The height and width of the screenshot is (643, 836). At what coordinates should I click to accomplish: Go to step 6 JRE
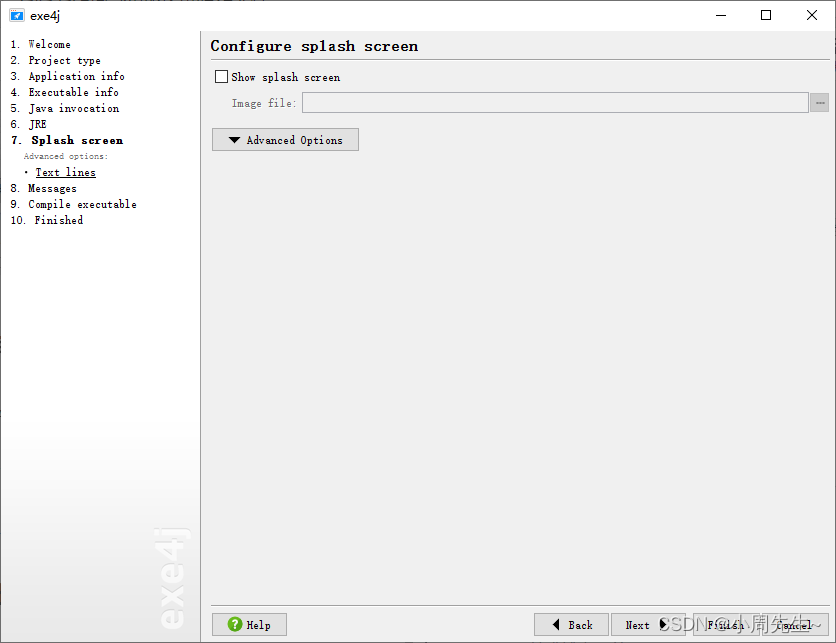tap(29, 124)
